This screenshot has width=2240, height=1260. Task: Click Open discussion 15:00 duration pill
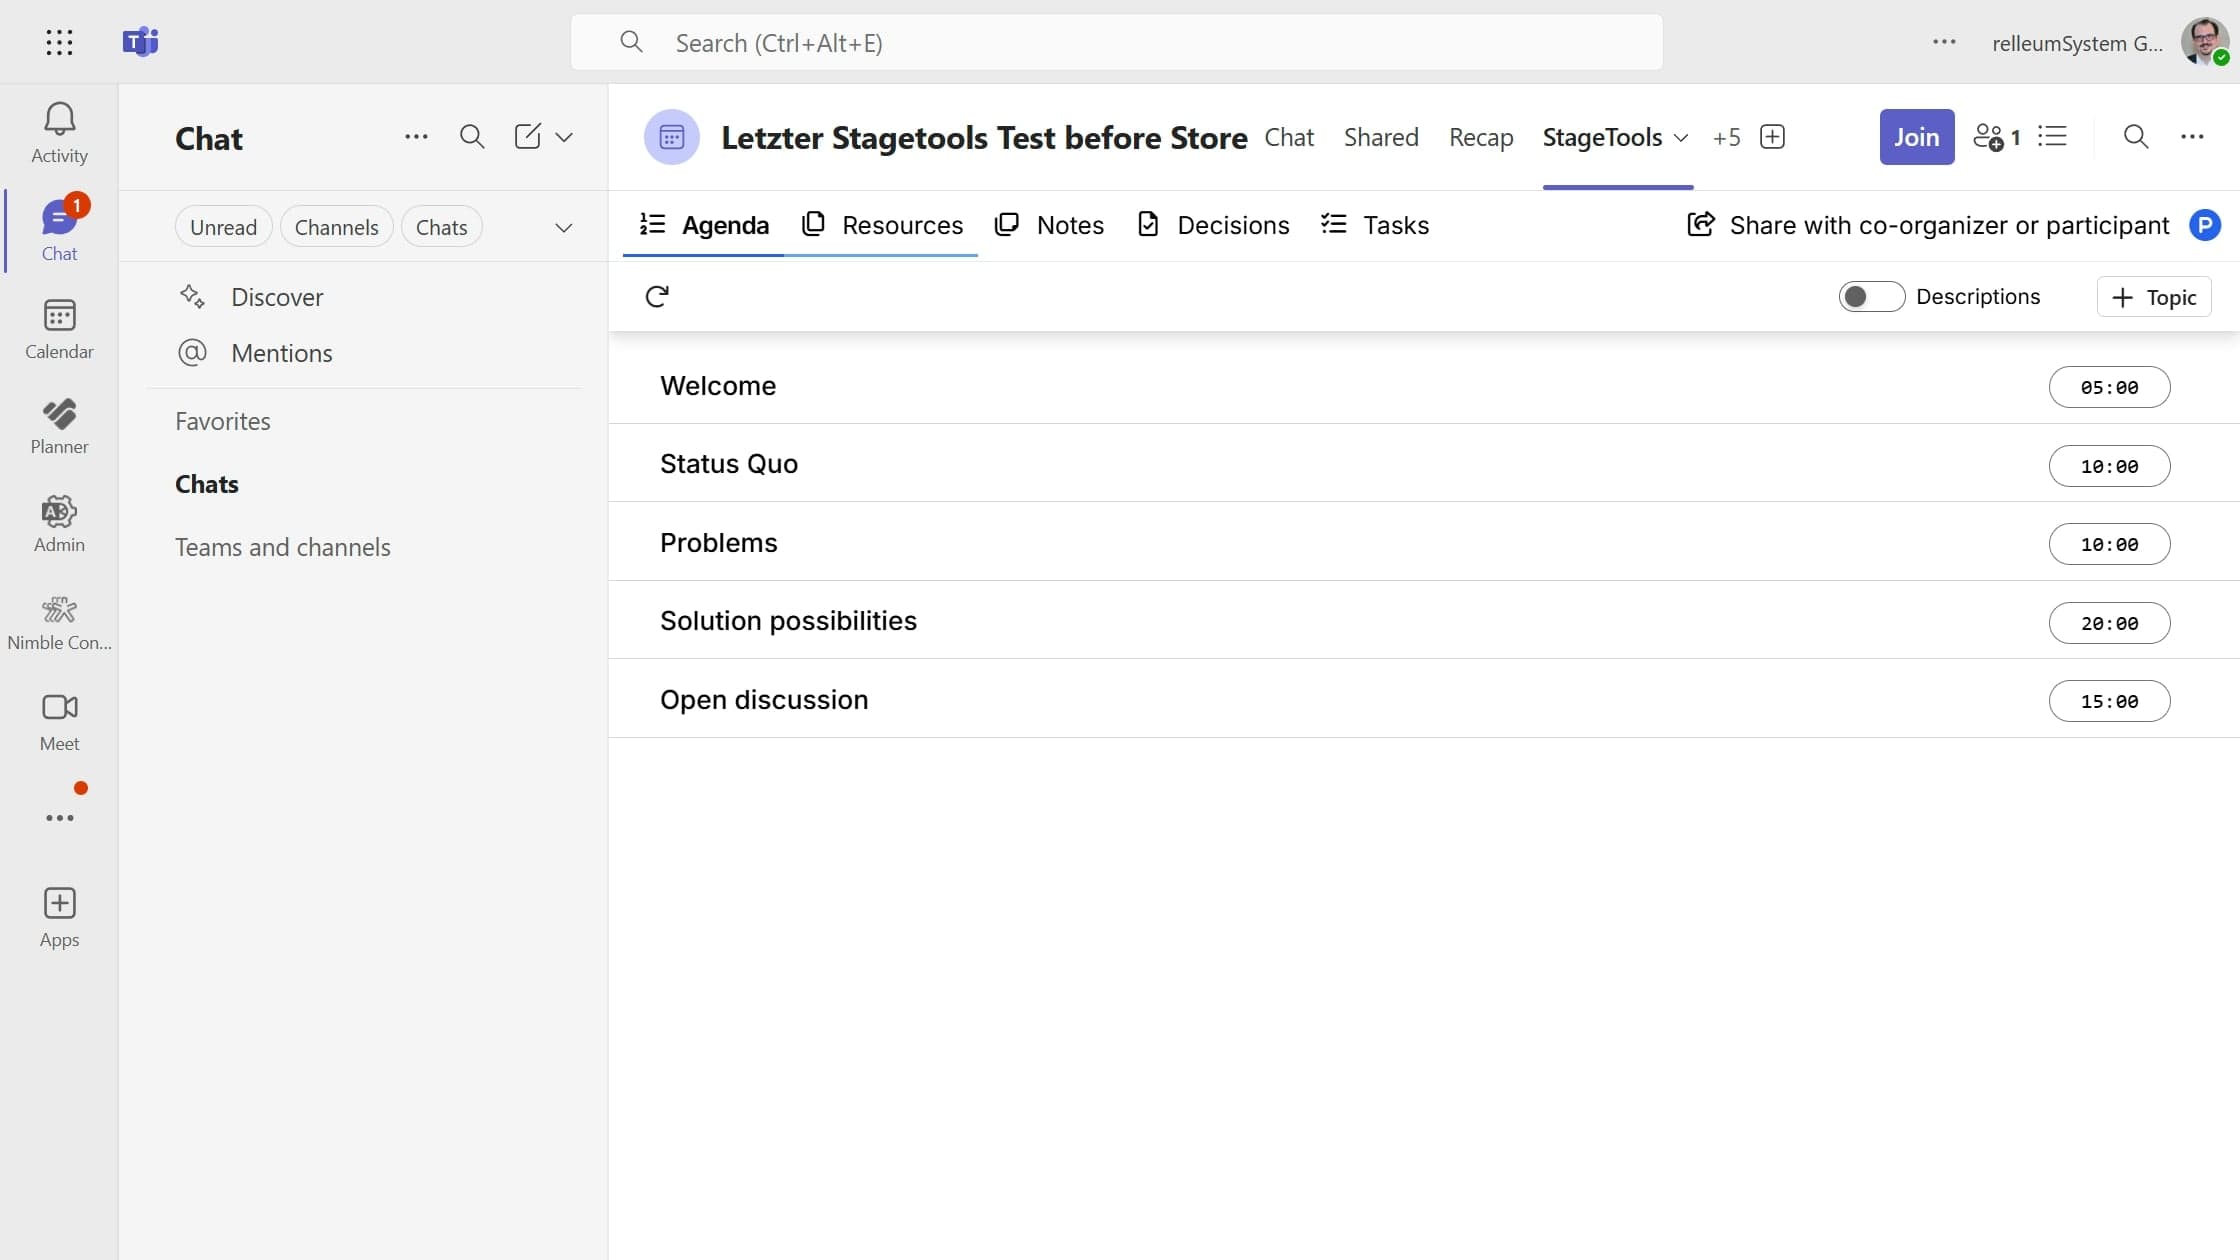2110,701
